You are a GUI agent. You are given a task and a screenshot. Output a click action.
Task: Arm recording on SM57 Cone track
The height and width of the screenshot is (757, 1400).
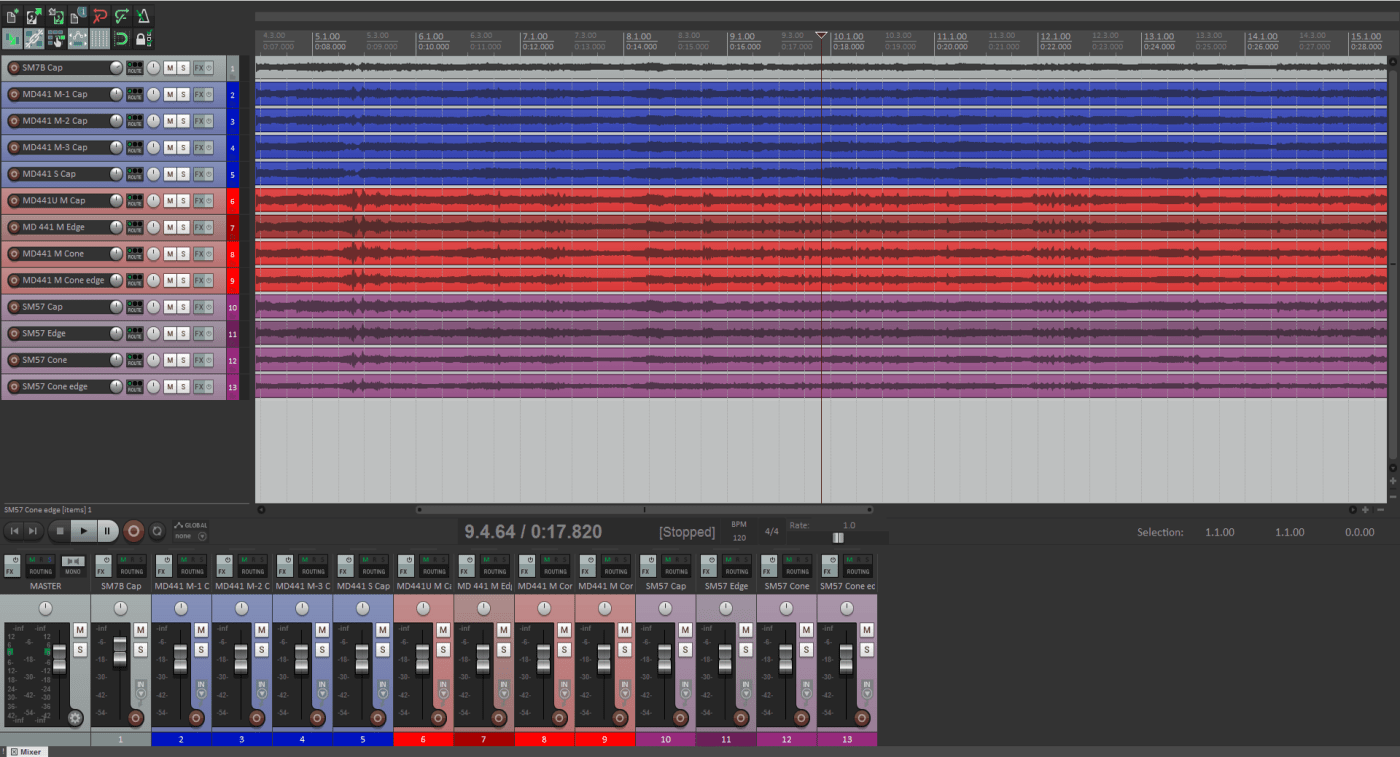click(14, 360)
